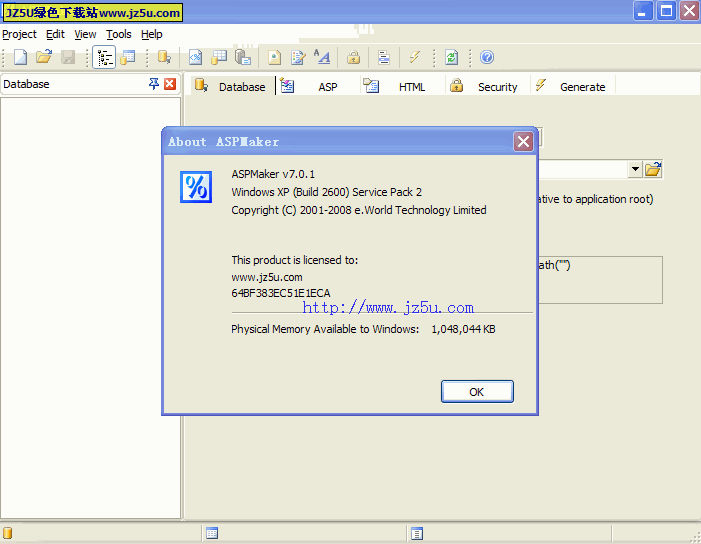Switch to the Generate tab

pyautogui.click(x=572, y=86)
